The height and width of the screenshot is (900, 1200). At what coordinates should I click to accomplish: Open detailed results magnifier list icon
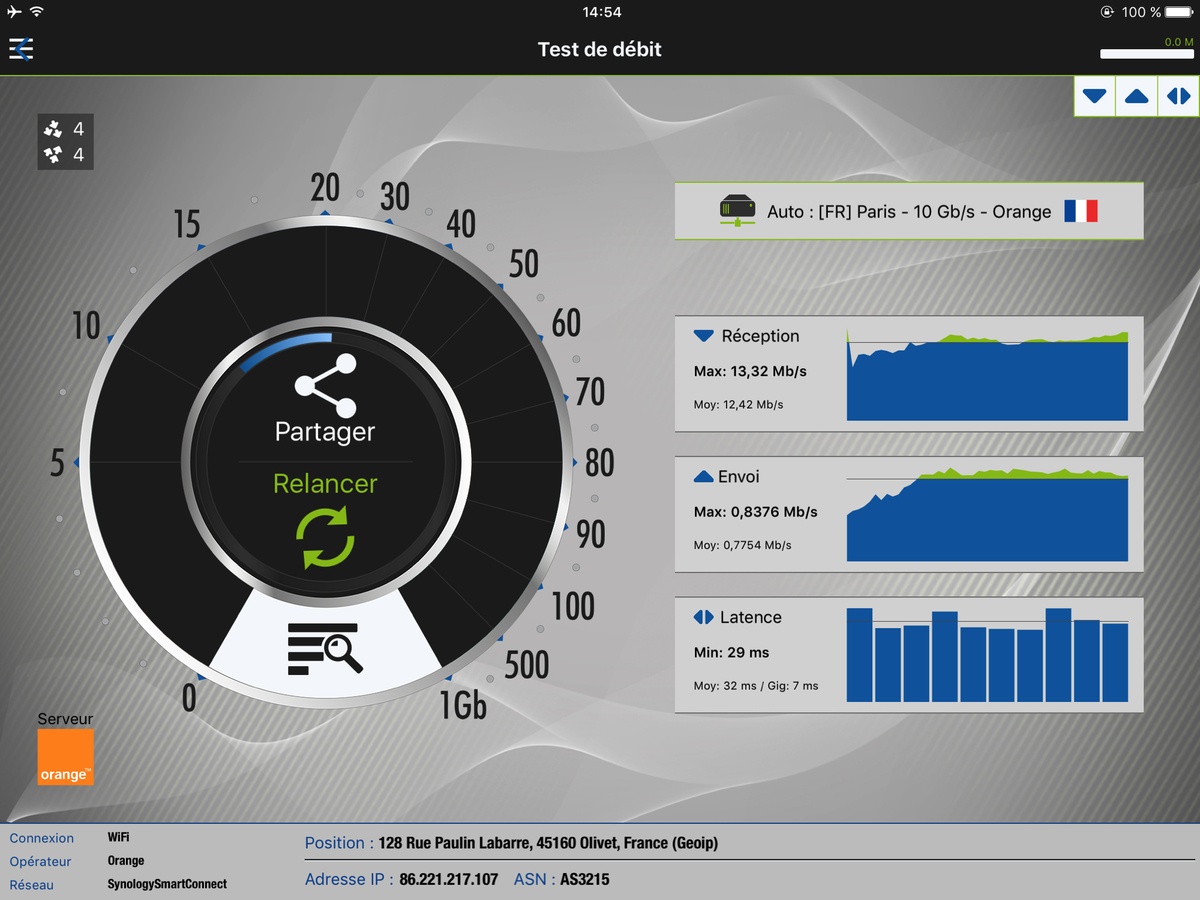click(x=325, y=648)
